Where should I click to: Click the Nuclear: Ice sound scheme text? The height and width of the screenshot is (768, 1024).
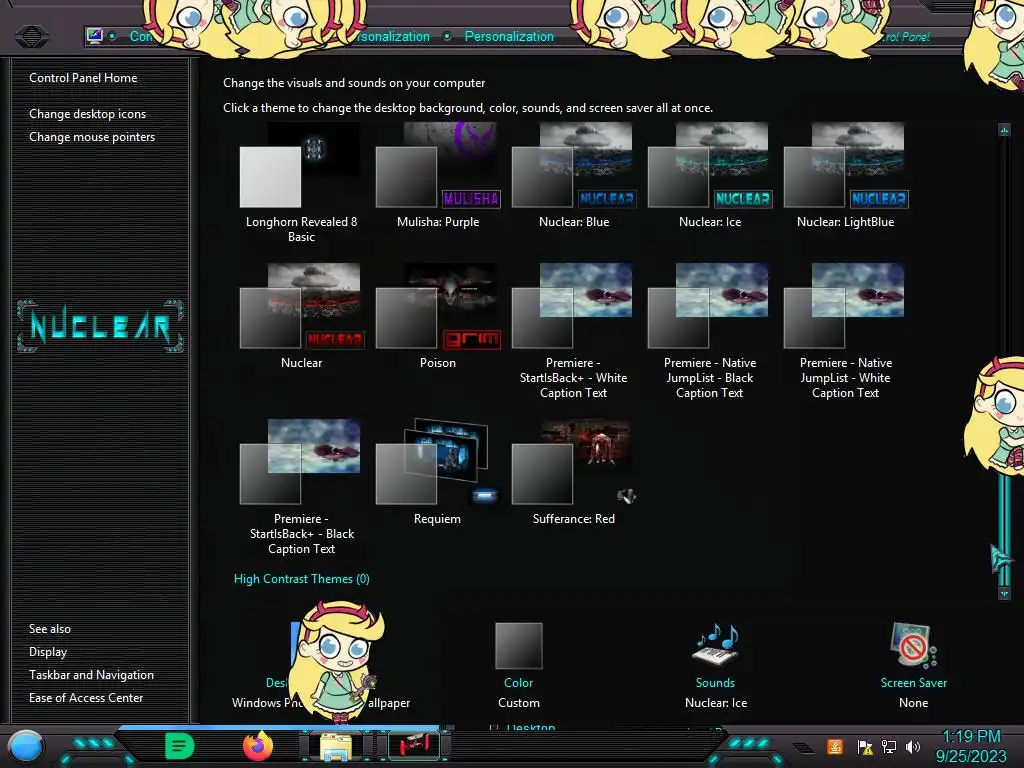[716, 703]
